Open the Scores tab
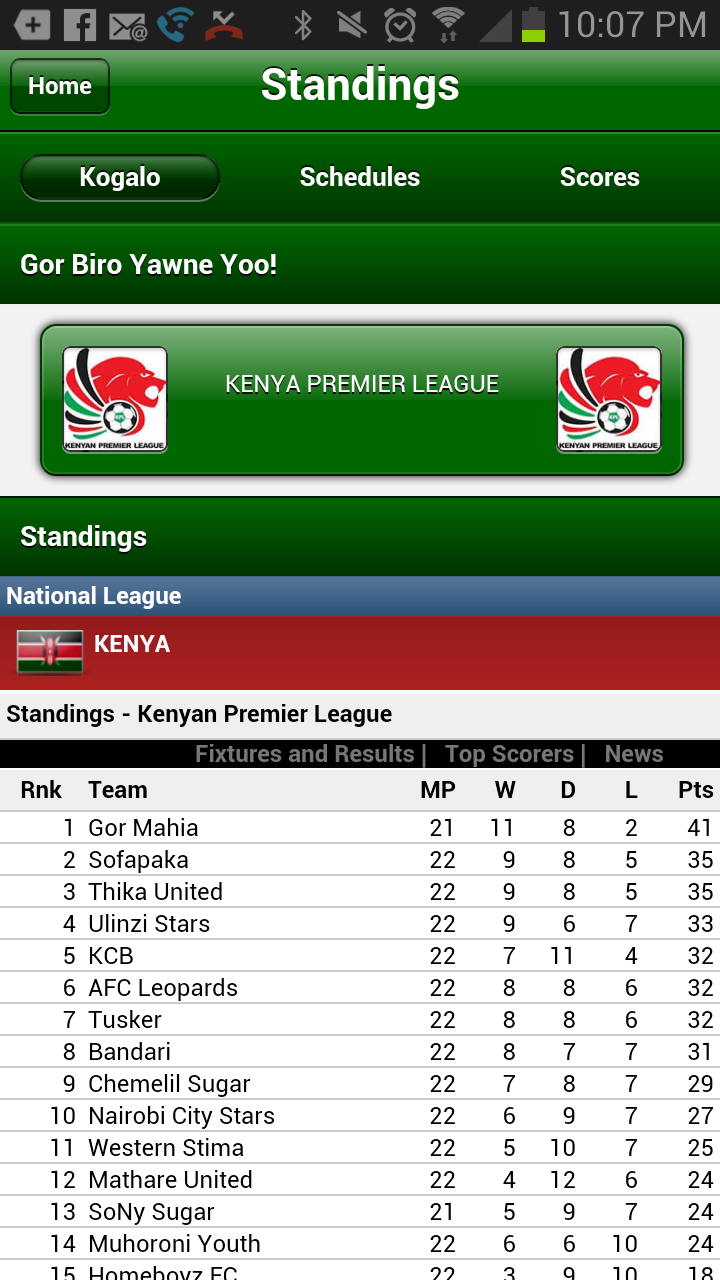The width and height of the screenshot is (720, 1280). pos(600,177)
